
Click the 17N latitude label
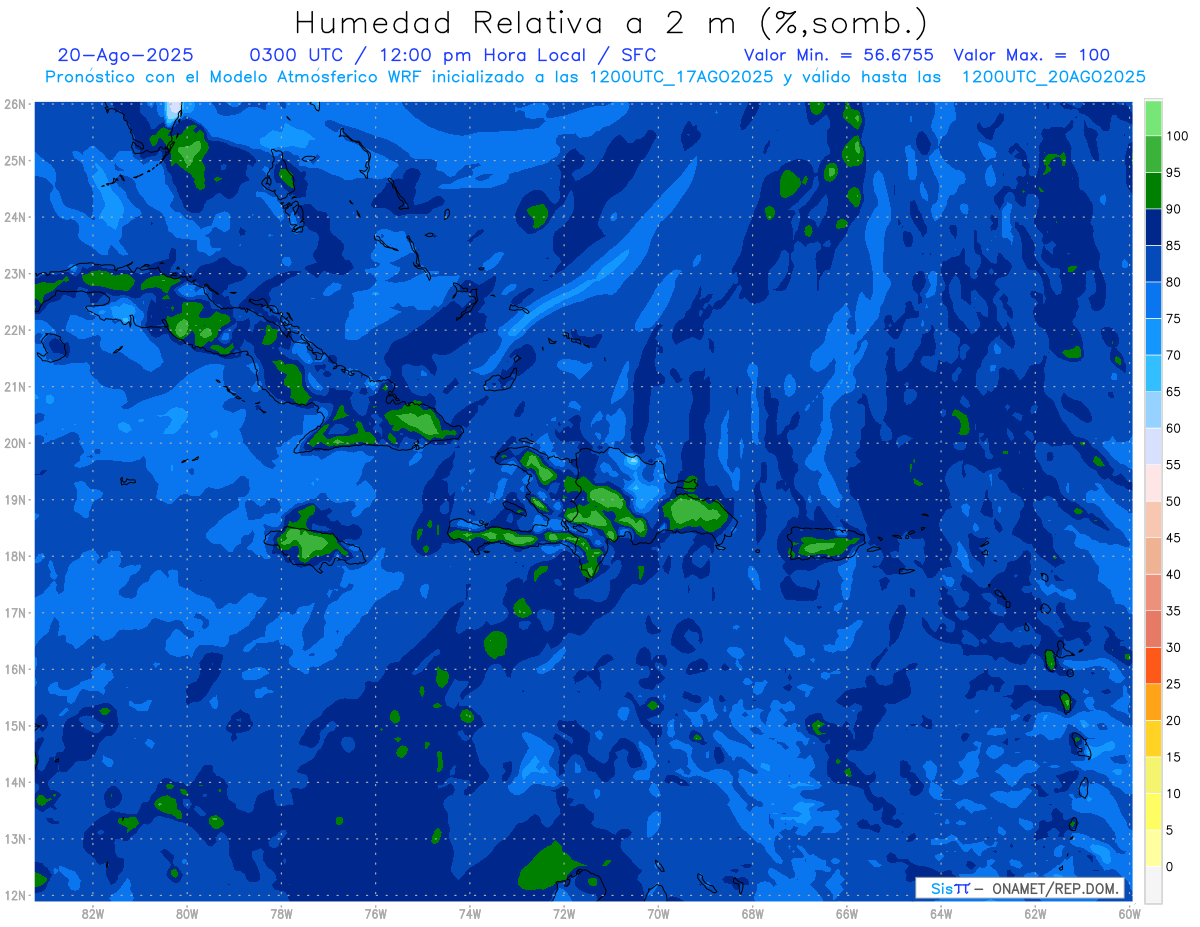(15, 612)
